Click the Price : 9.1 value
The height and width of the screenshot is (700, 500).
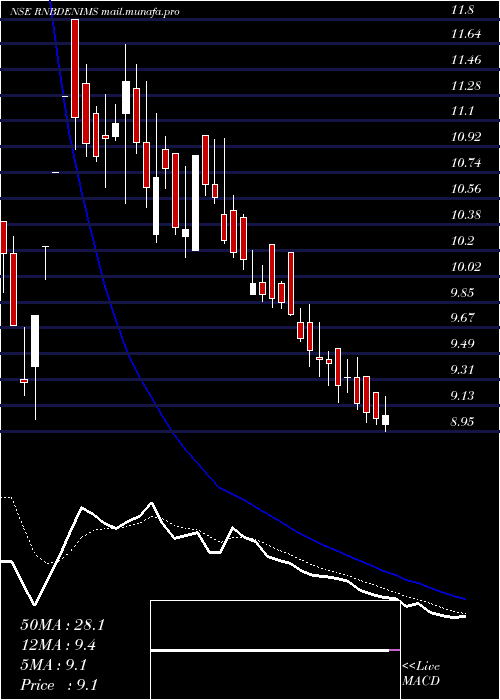59,685
